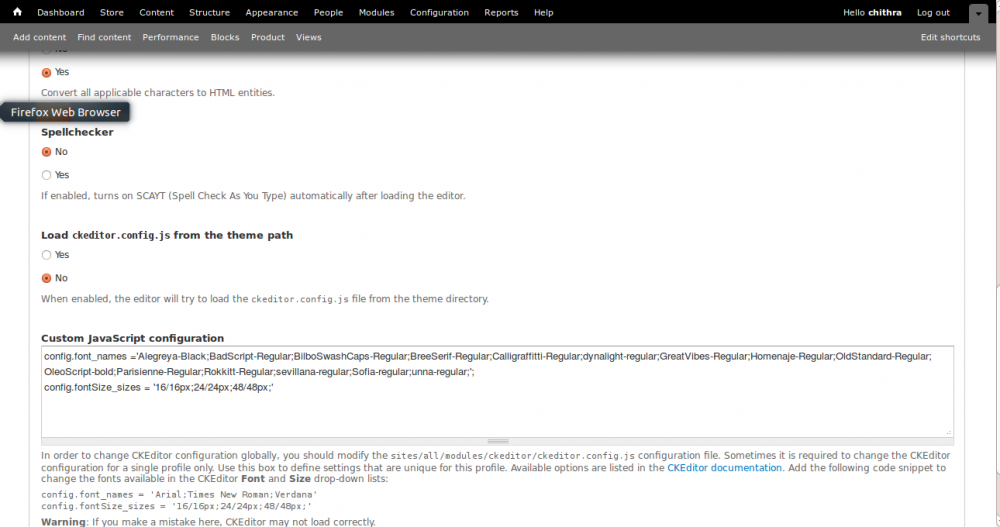The width and height of the screenshot is (1000, 527).
Task: Open the Configuration menu
Action: point(439,13)
